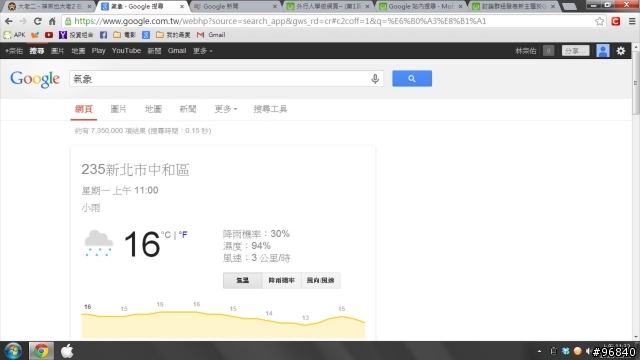Select the 降雨機率 precipitation chart button

click(x=282, y=280)
